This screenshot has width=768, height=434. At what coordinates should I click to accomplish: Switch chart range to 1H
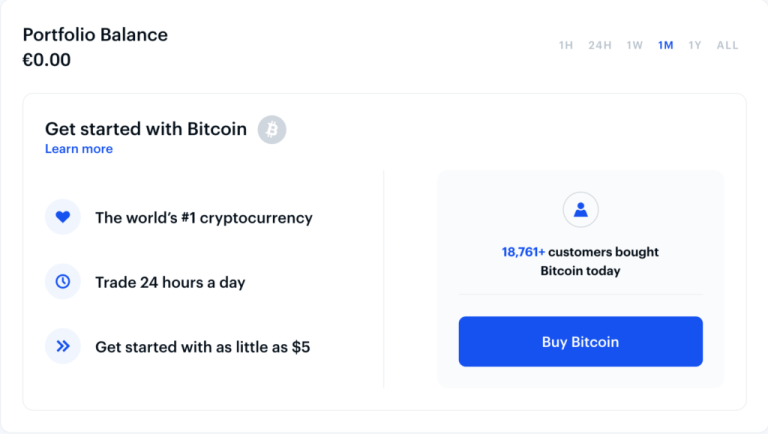tap(566, 46)
